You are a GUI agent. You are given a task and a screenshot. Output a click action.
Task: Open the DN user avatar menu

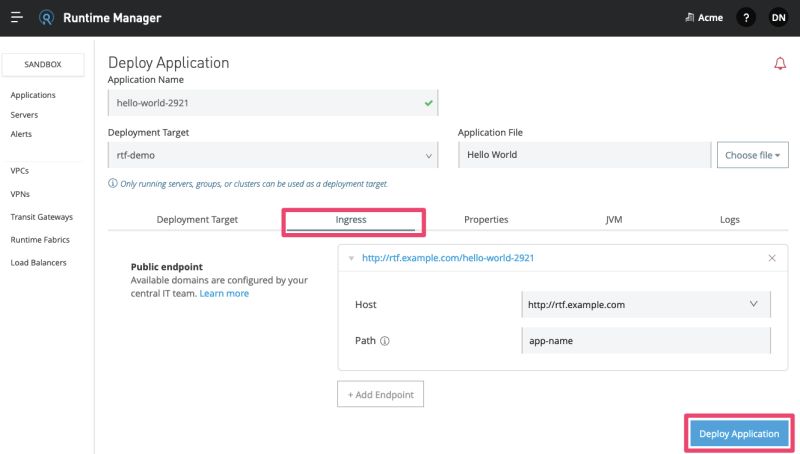tap(778, 18)
